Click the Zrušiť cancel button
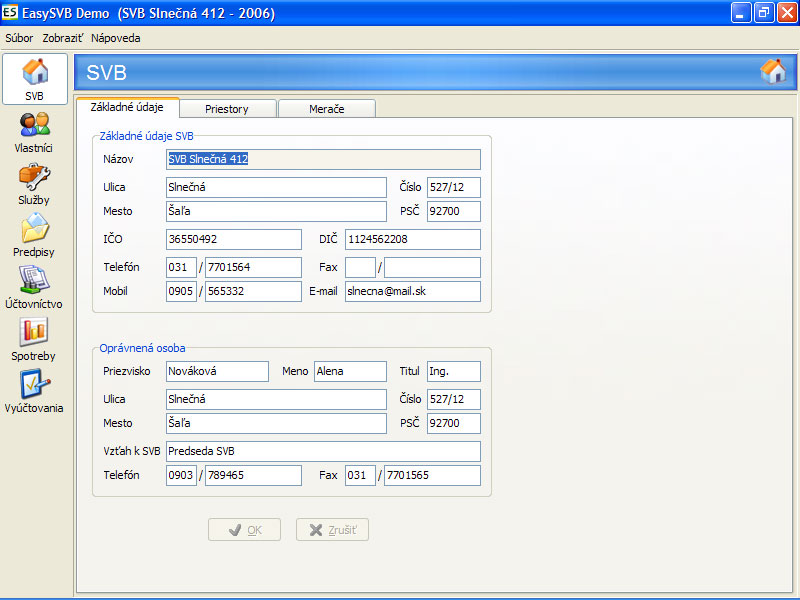Image resolution: width=800 pixels, height=600 pixels. tap(332, 530)
